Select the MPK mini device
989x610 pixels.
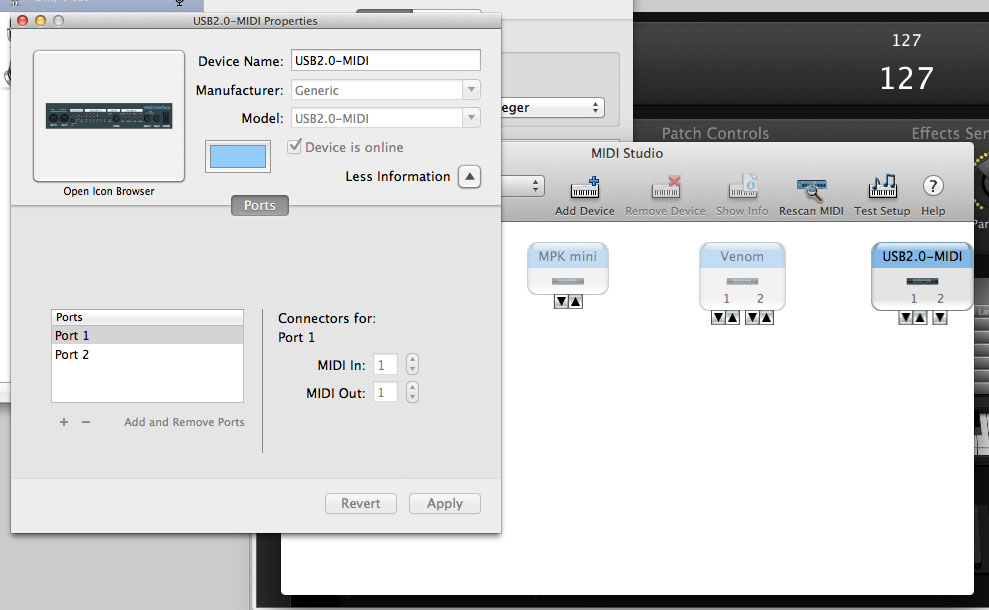point(568,268)
